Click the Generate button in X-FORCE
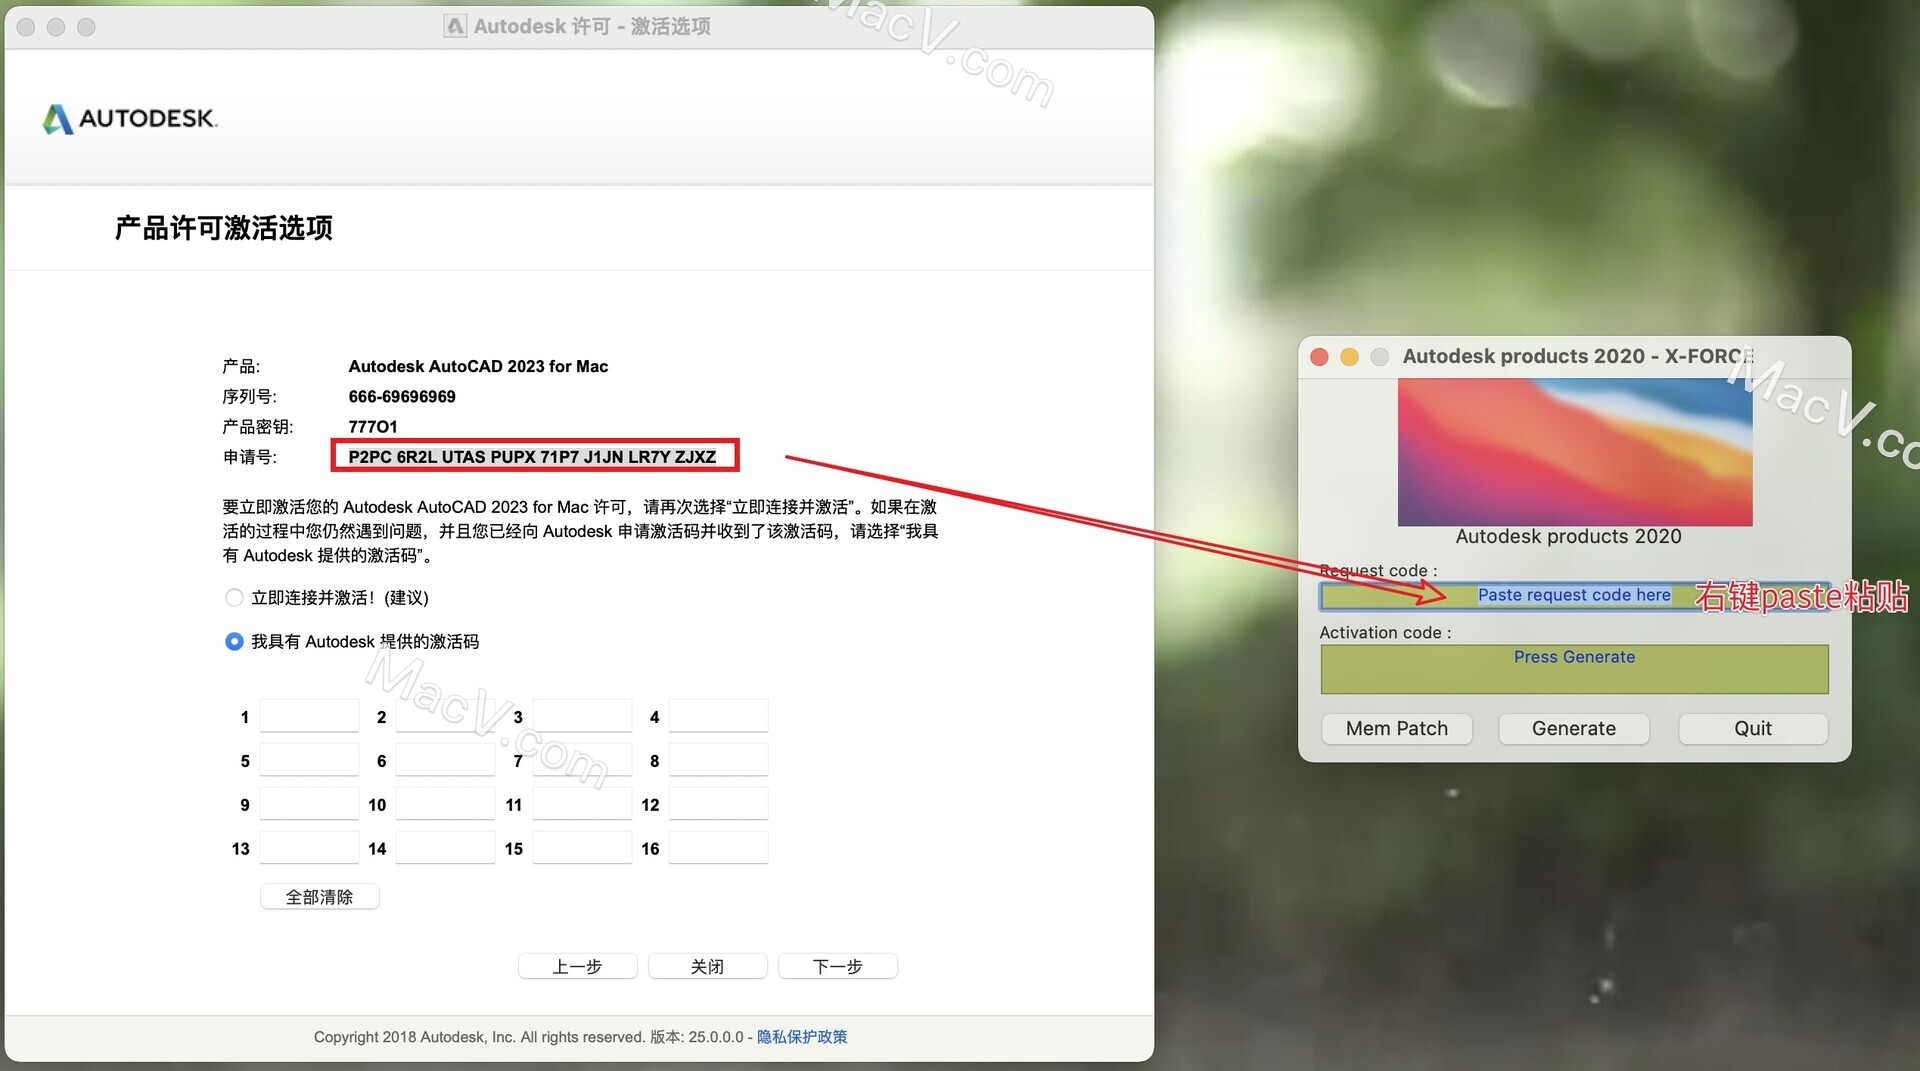Viewport: 1920px width, 1071px height. pyautogui.click(x=1574, y=729)
